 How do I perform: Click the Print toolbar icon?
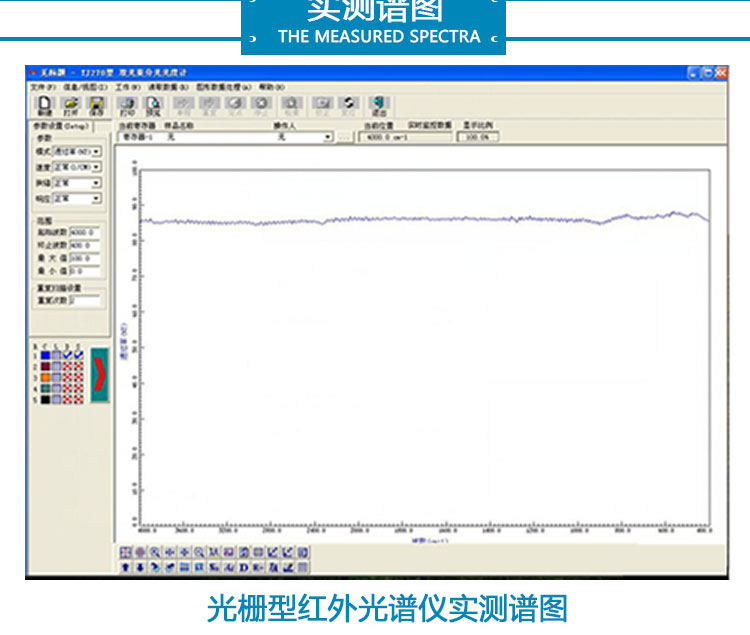coord(127,106)
